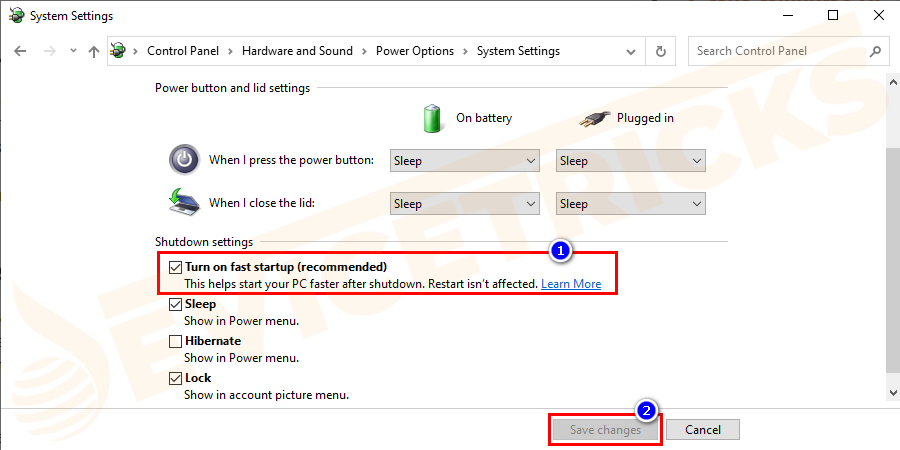The width and height of the screenshot is (900, 450).
Task: Click the power button icon
Action: point(185,160)
